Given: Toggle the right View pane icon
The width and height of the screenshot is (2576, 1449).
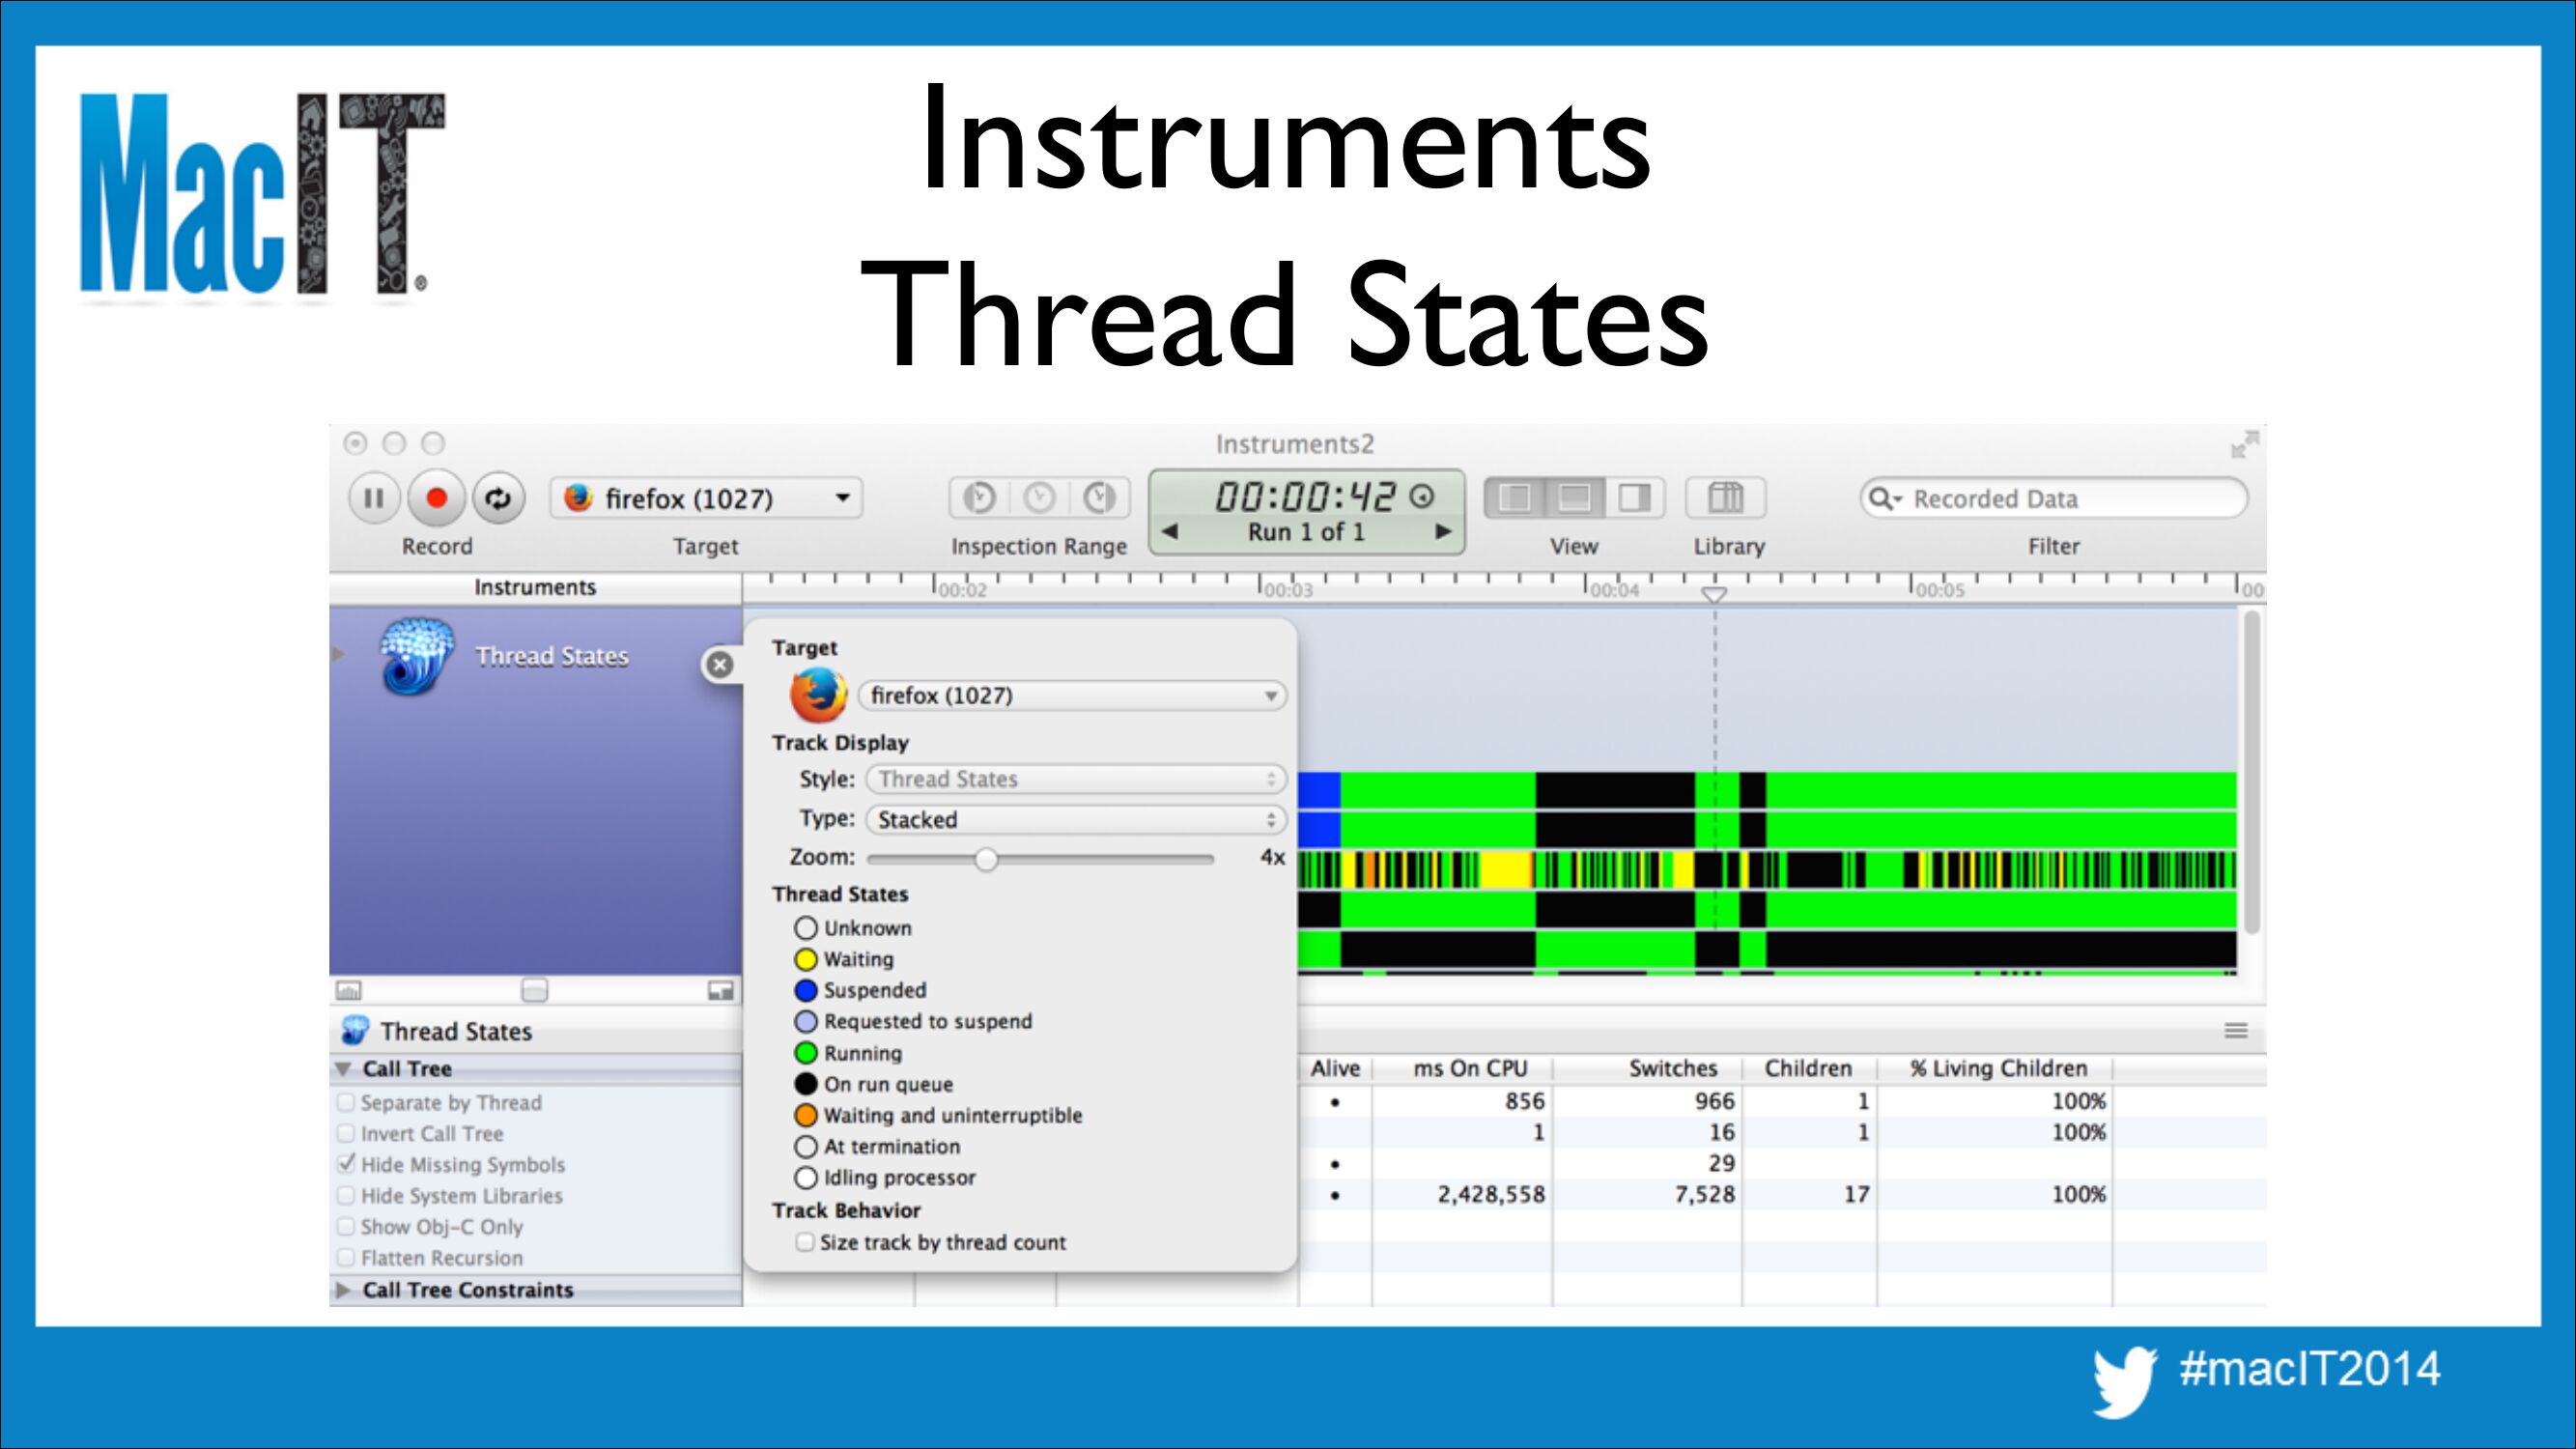Looking at the screenshot, I should (x=1634, y=498).
